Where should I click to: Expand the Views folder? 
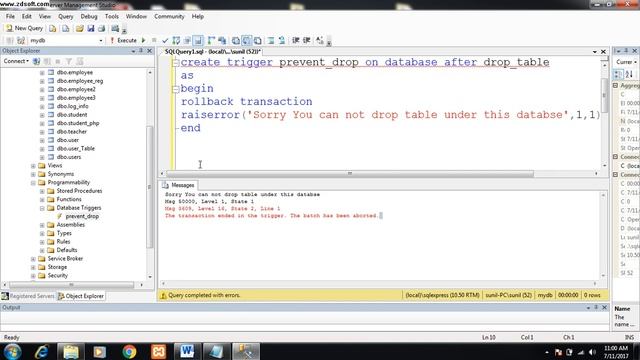tap(33, 166)
